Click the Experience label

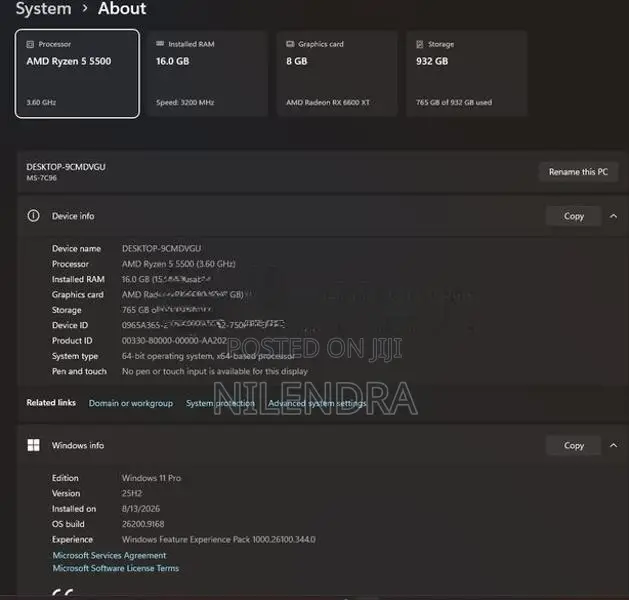[x=72, y=539]
